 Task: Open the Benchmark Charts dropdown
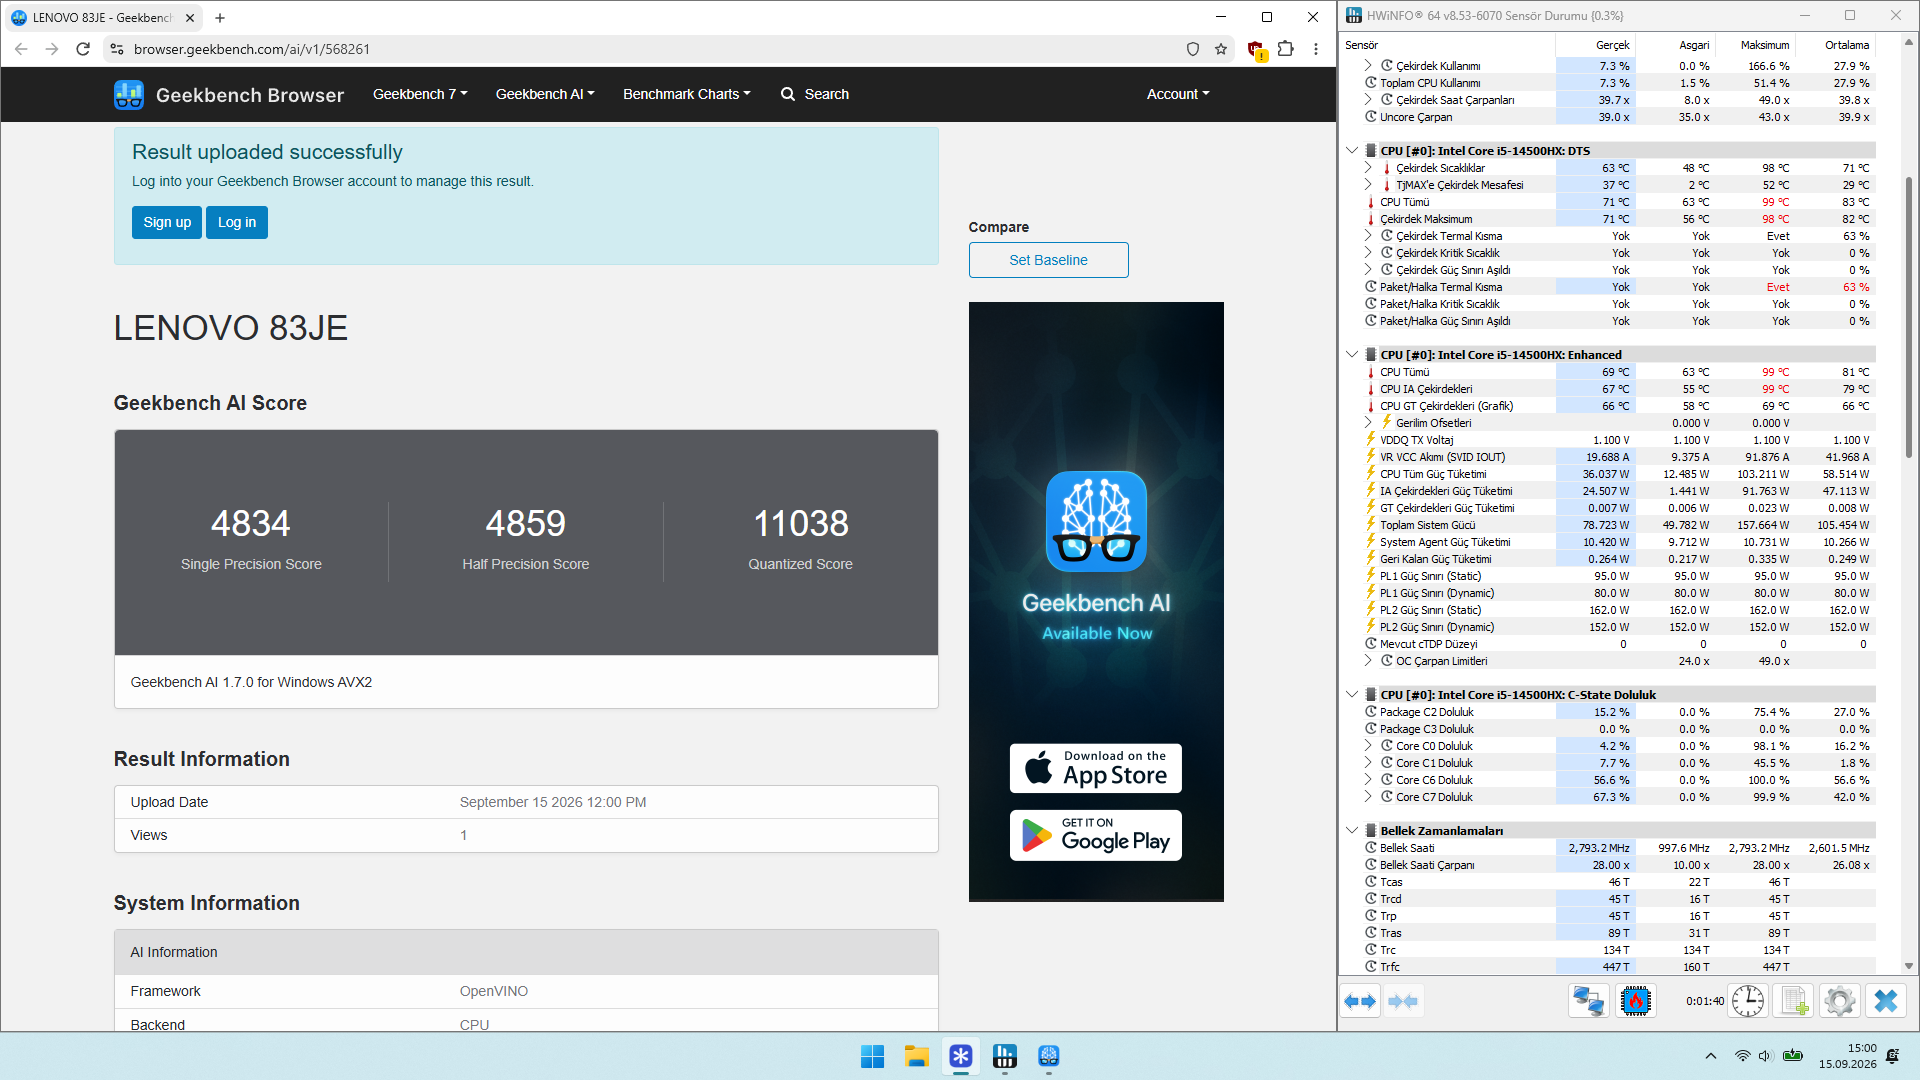point(687,94)
